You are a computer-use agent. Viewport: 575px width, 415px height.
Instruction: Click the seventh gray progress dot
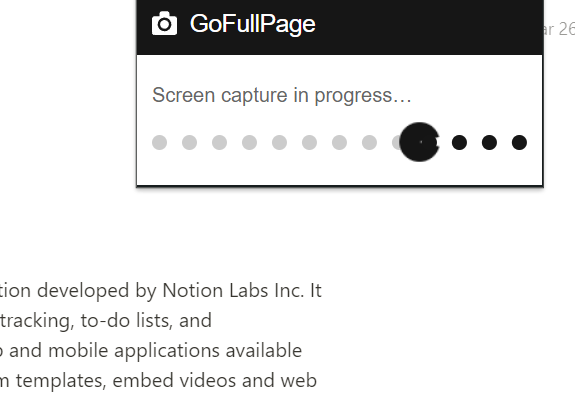click(x=340, y=143)
